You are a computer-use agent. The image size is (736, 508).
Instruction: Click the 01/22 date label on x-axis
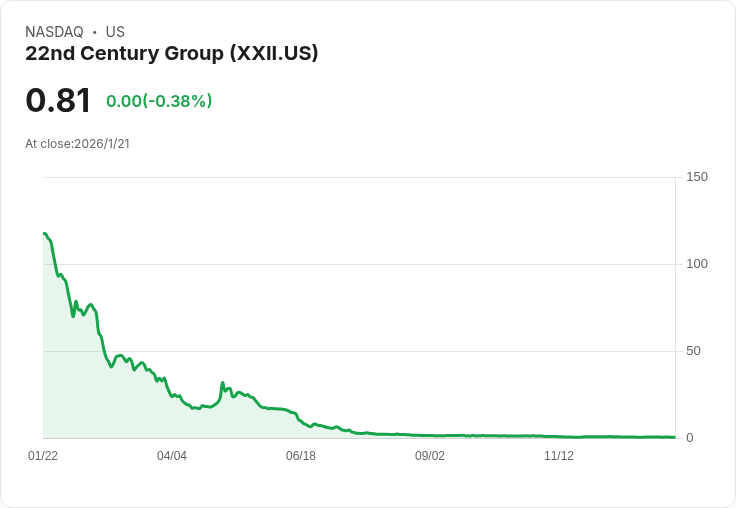pyautogui.click(x=43, y=456)
